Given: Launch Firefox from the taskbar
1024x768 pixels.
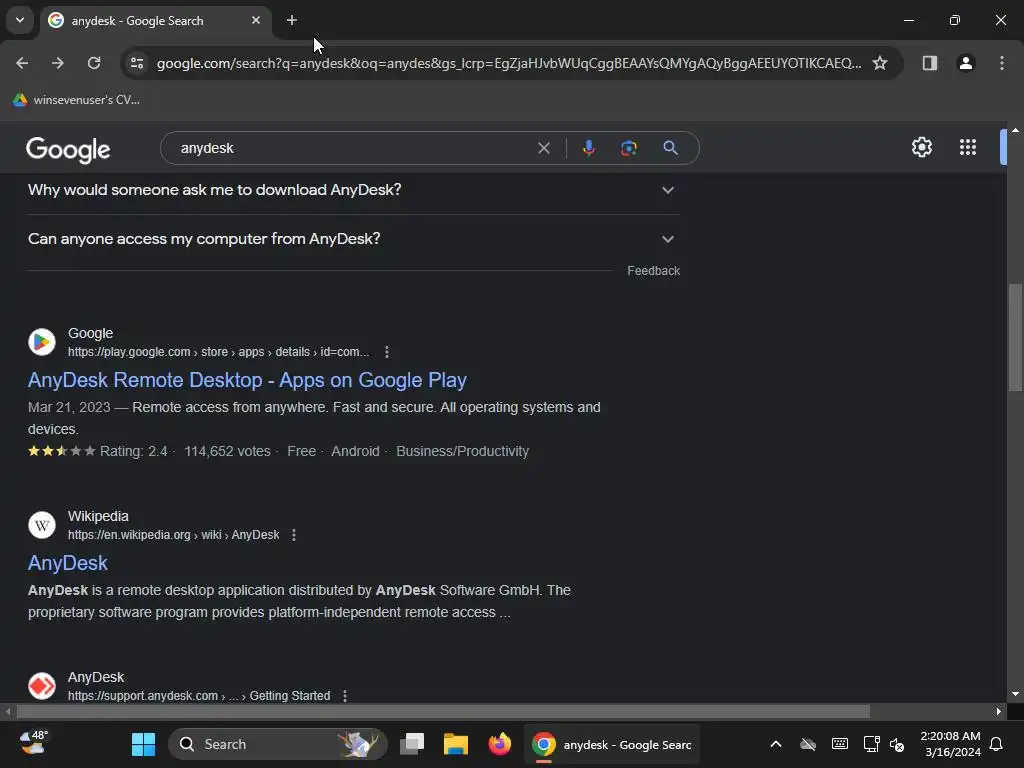Looking at the screenshot, I should point(500,744).
